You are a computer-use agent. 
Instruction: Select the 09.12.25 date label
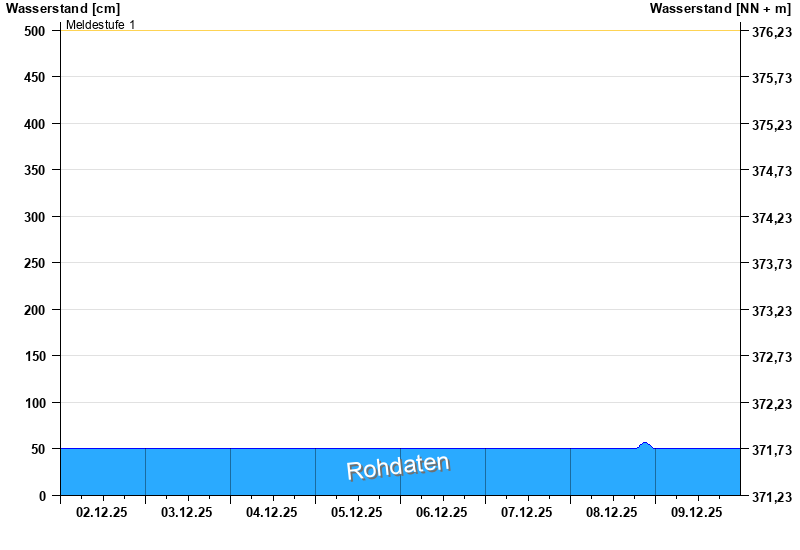click(697, 512)
